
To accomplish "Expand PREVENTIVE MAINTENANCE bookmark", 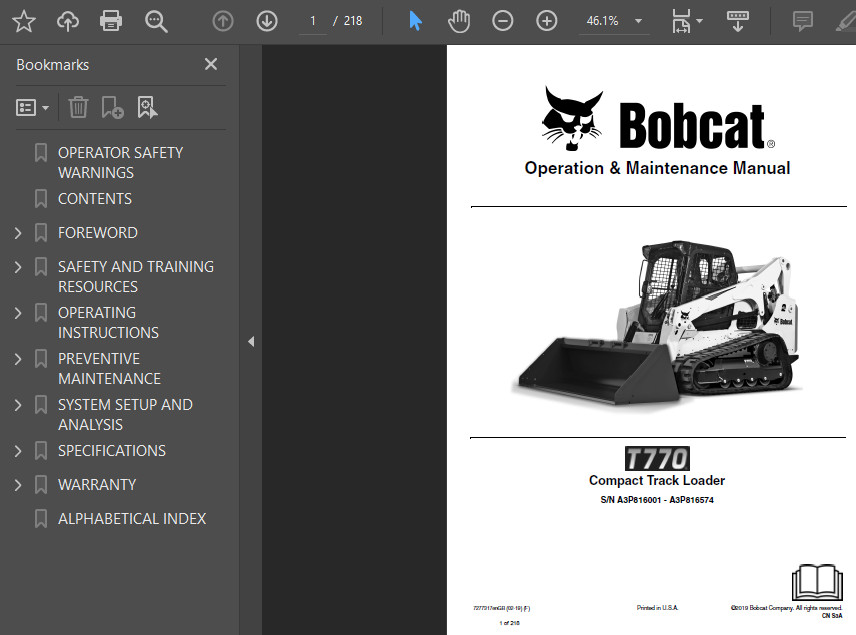I will click(x=18, y=359).
